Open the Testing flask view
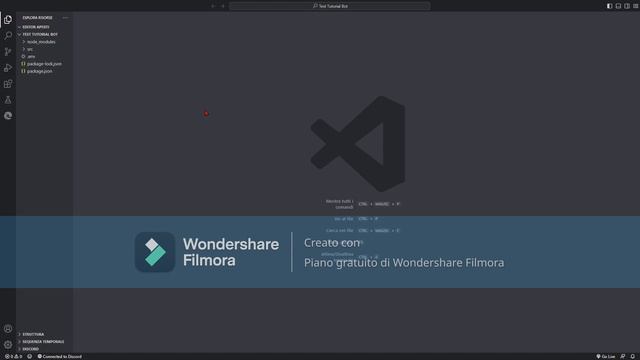The image size is (640, 360). point(8,100)
